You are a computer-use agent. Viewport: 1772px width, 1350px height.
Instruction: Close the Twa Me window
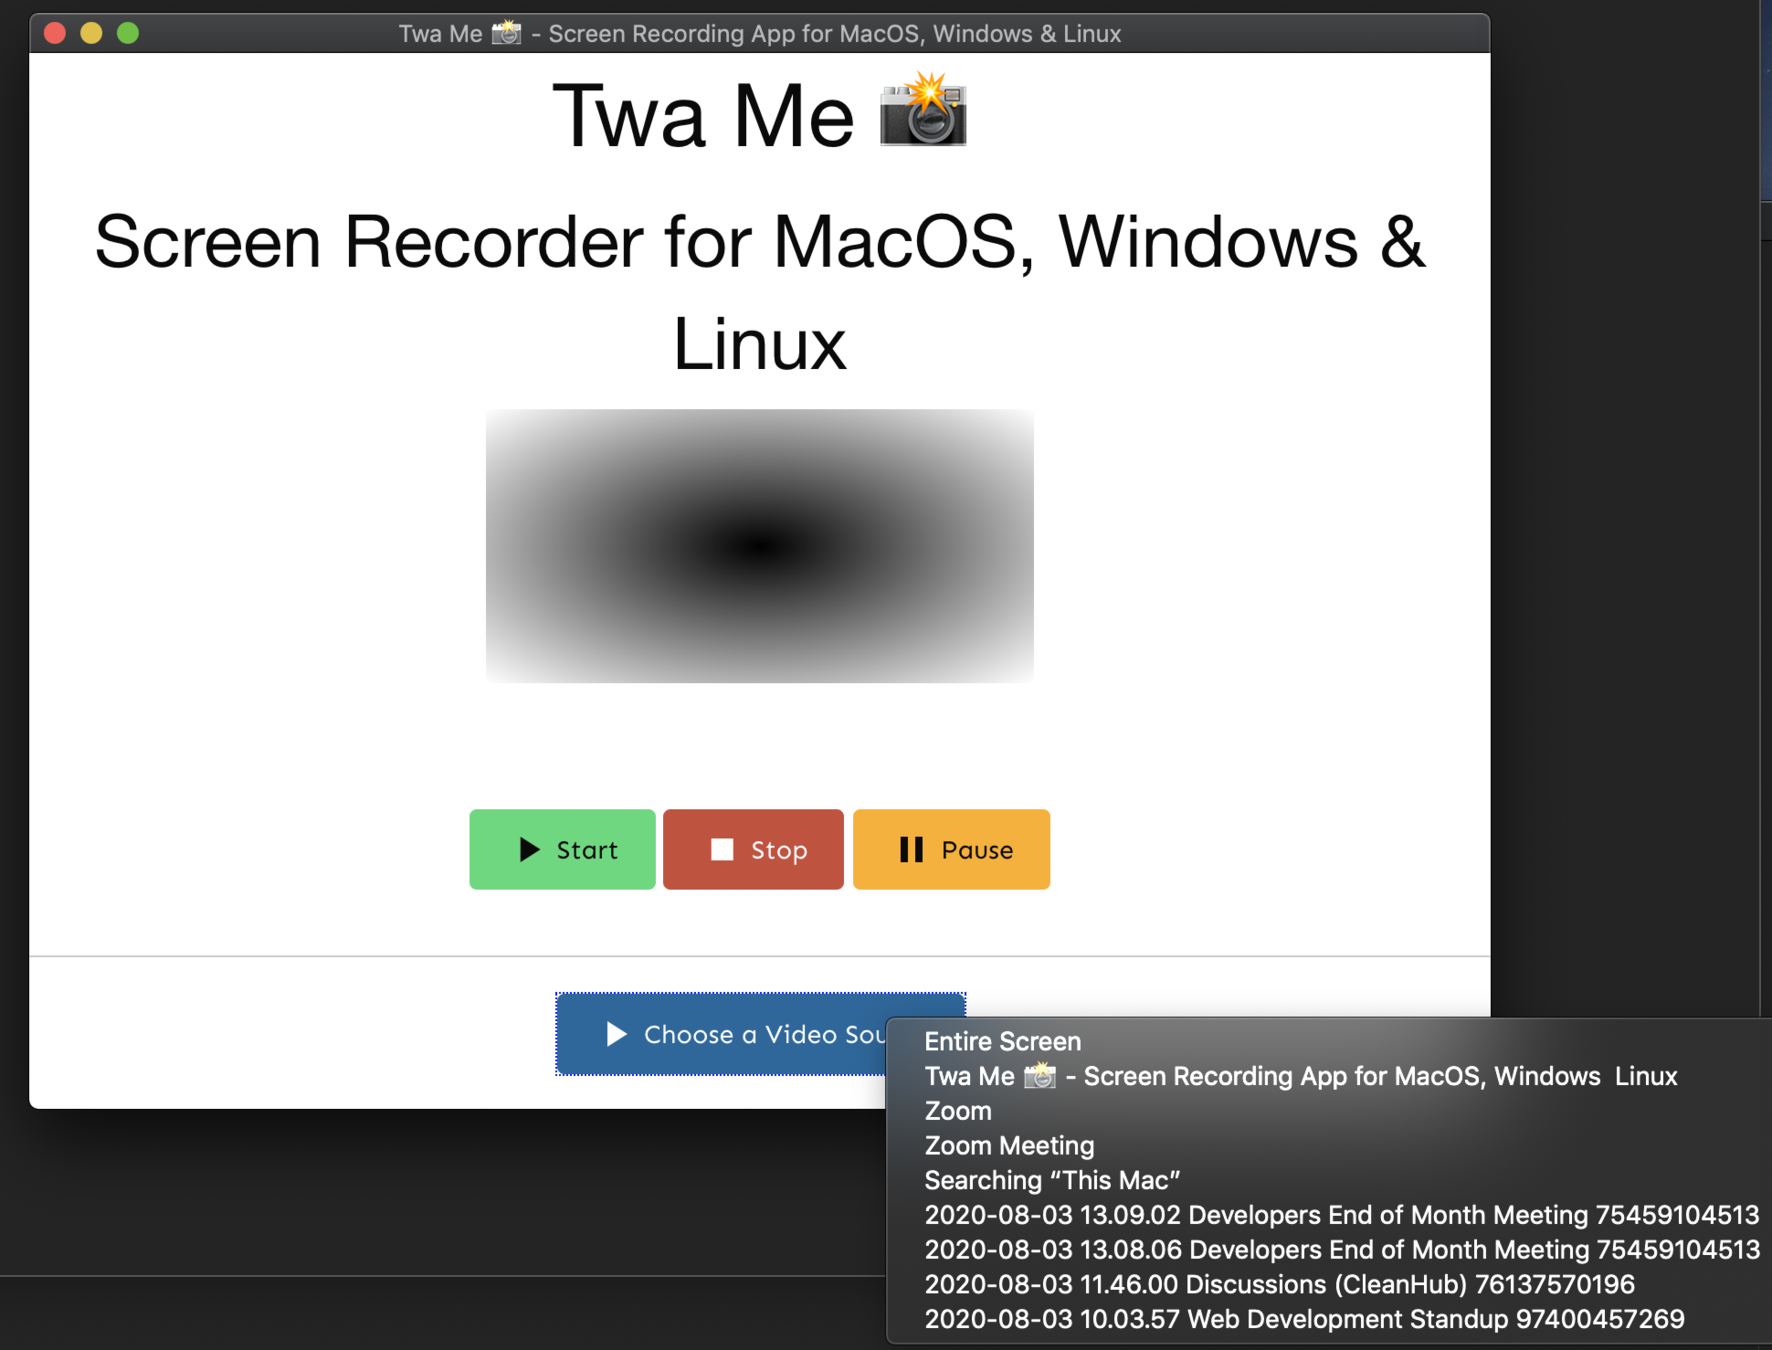tap(55, 33)
